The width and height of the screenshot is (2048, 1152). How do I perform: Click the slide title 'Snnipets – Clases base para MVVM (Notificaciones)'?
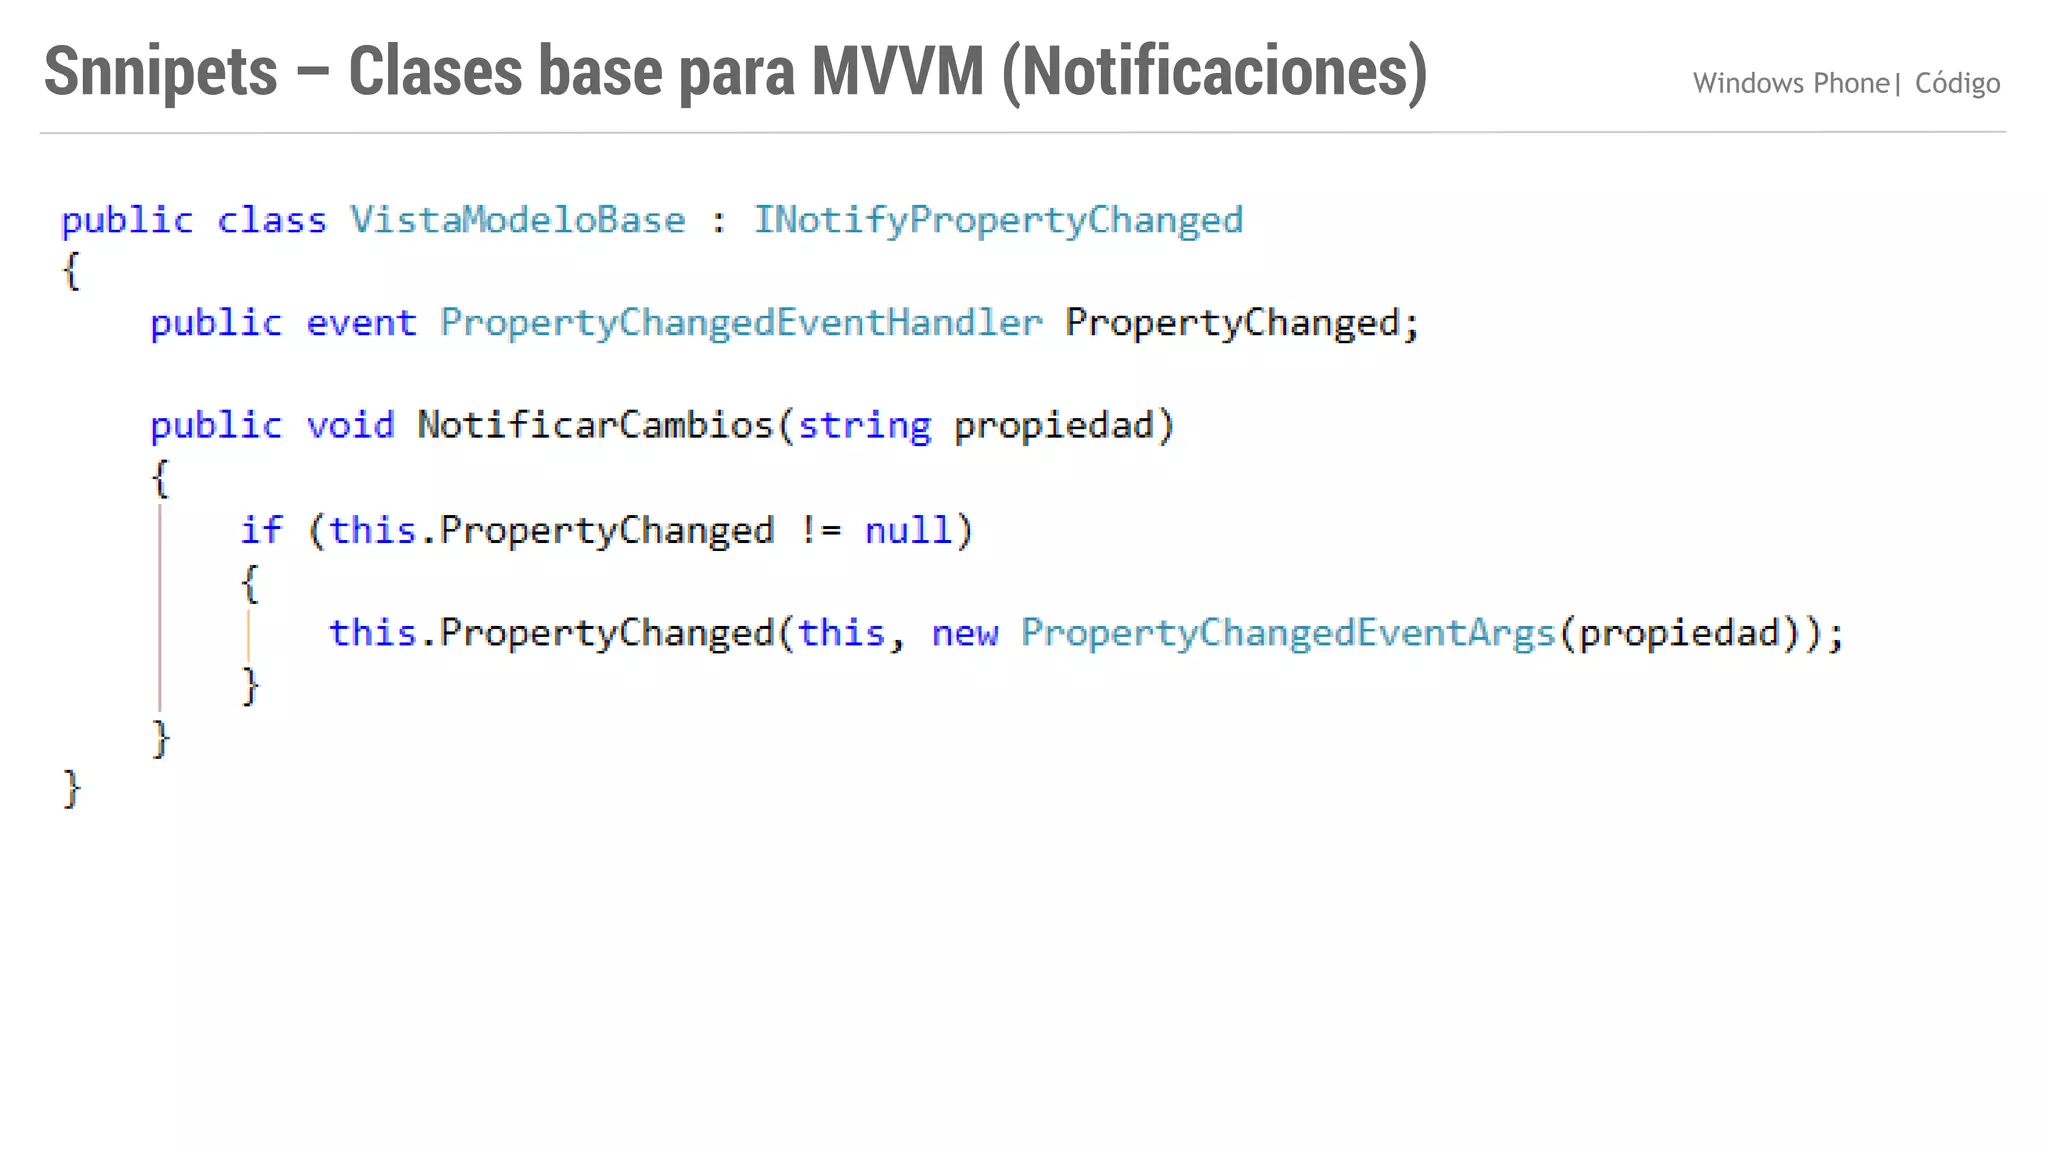click(x=736, y=73)
